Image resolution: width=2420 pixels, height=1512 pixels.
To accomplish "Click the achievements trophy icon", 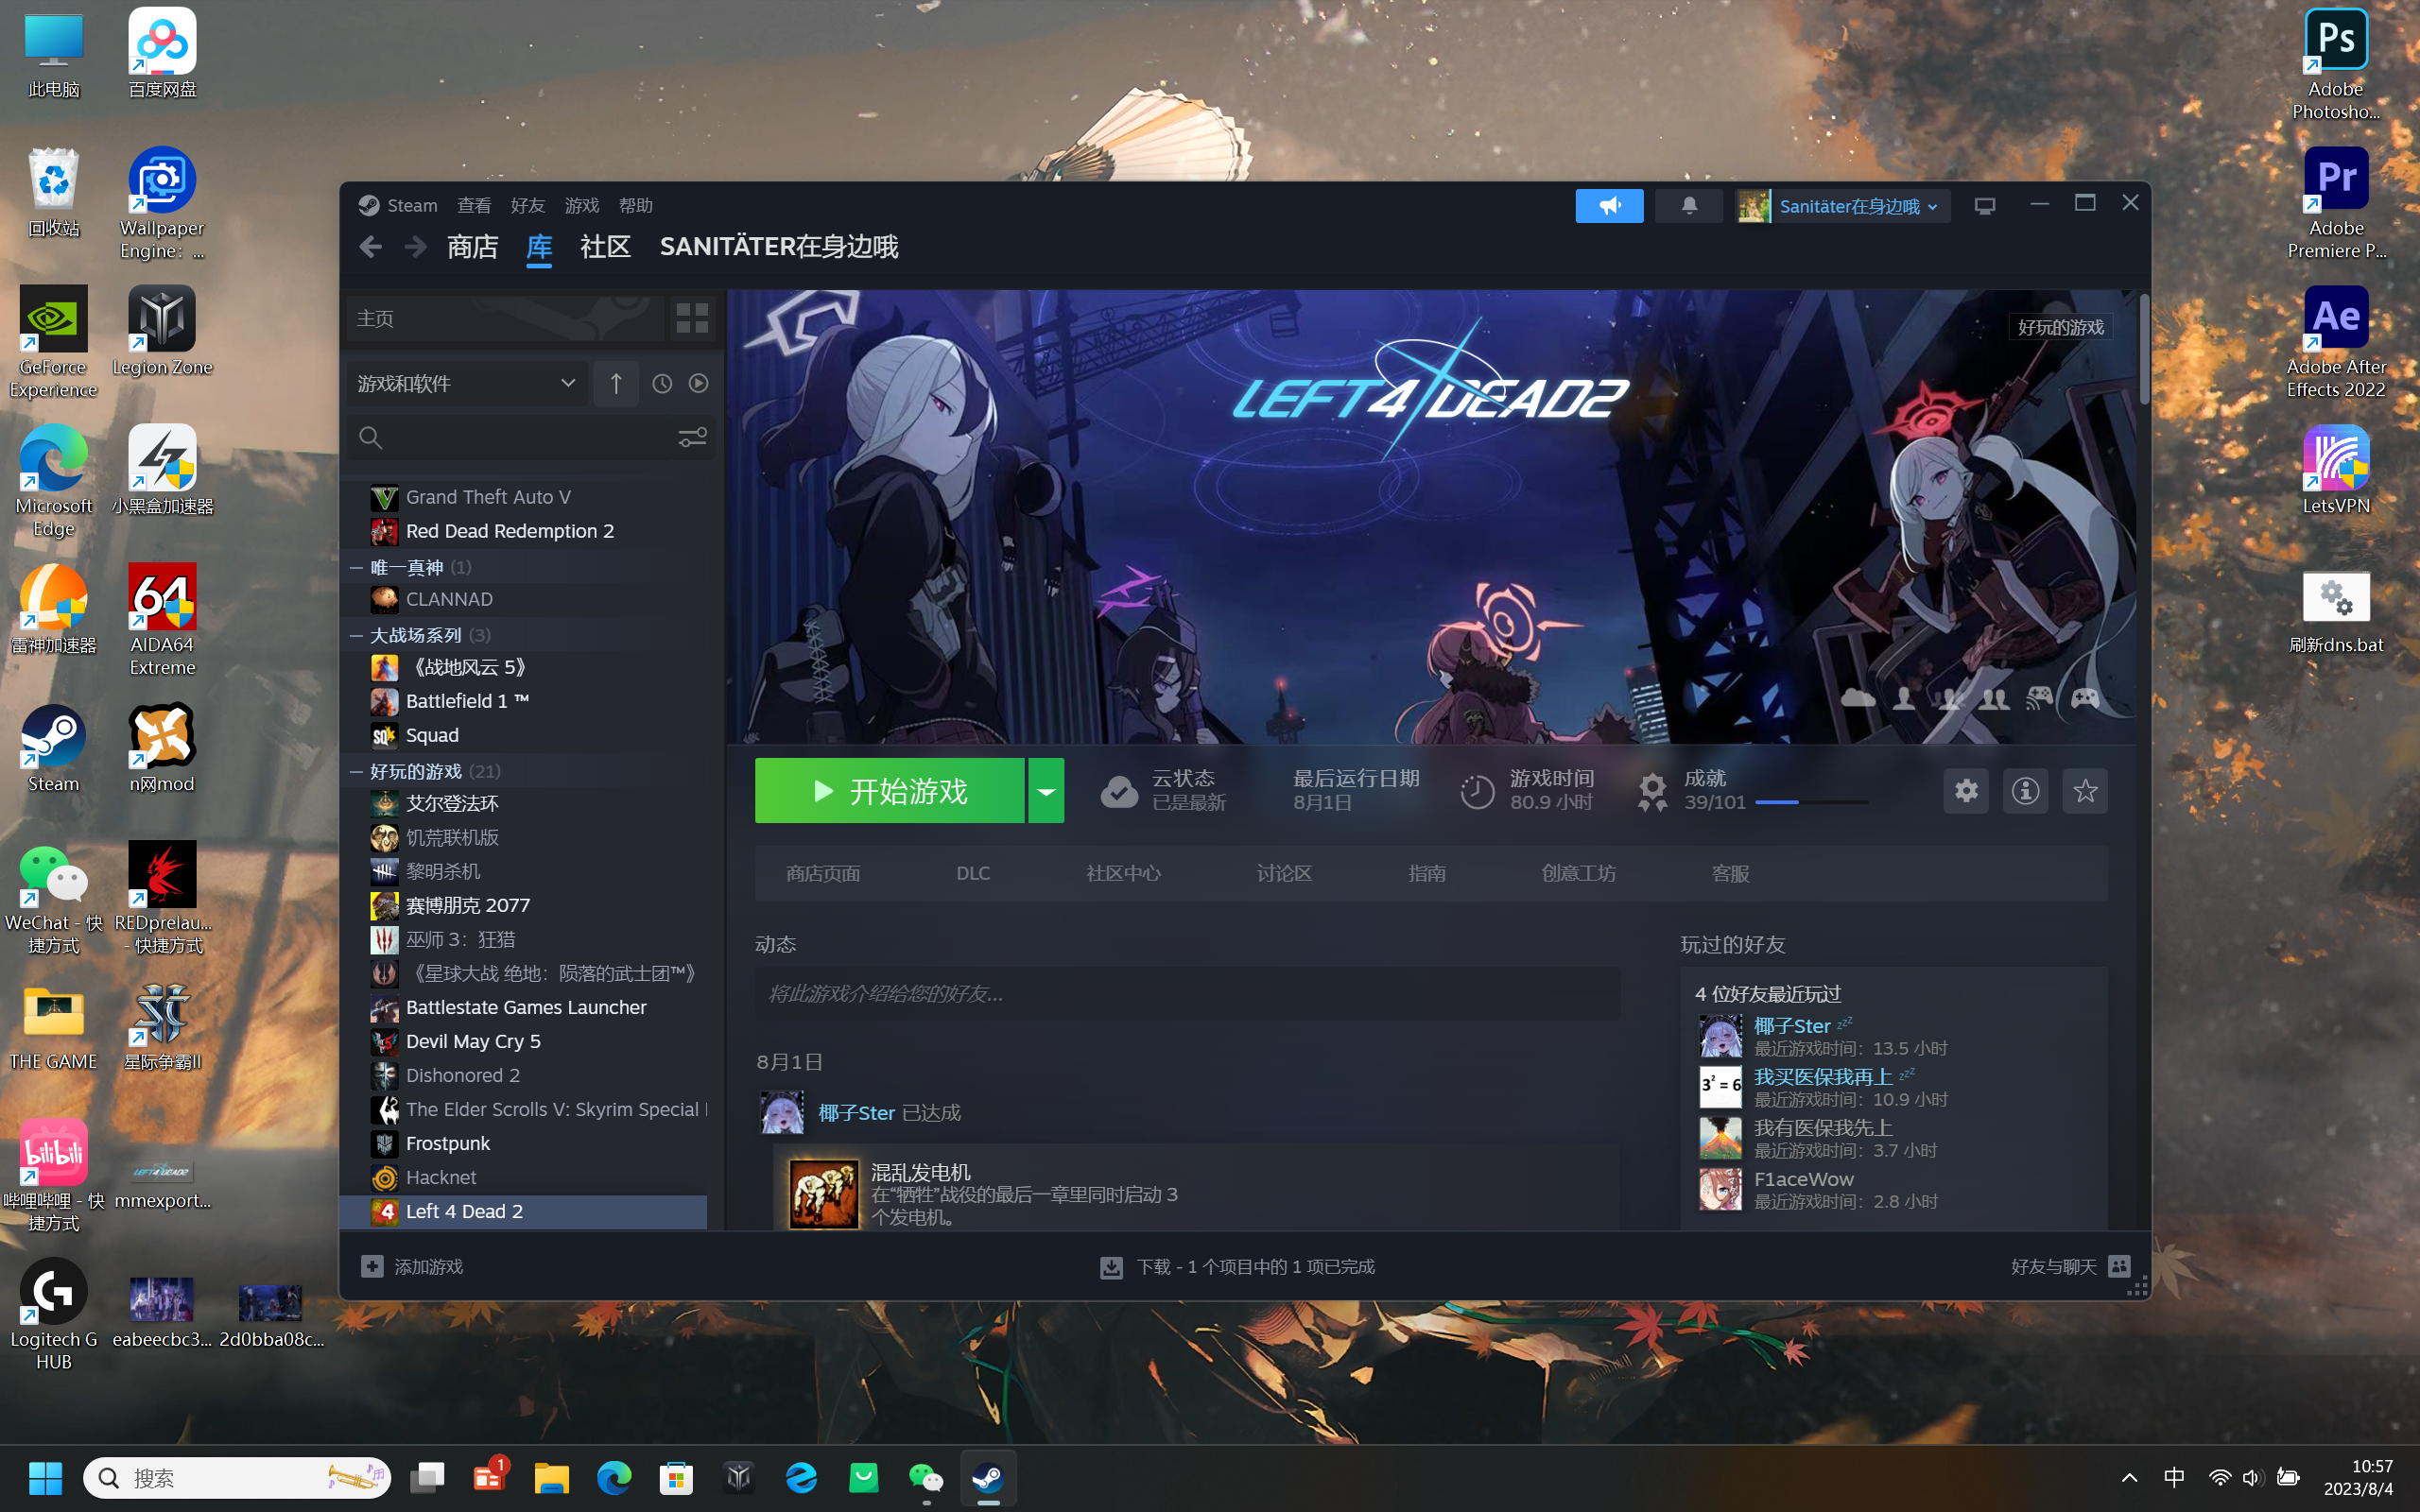I will (1652, 792).
